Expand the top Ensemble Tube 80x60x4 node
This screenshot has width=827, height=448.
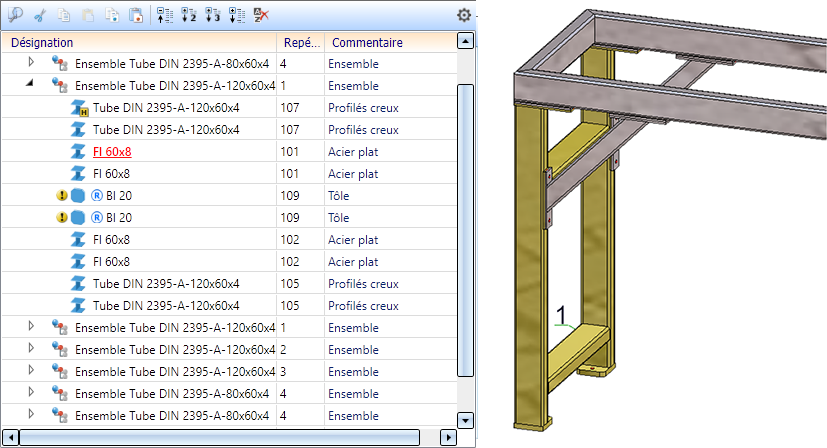[30, 63]
